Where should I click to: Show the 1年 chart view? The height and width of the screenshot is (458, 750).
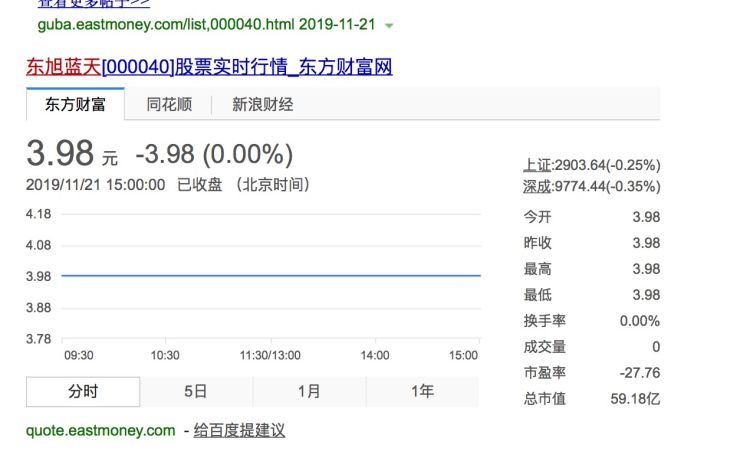click(422, 391)
